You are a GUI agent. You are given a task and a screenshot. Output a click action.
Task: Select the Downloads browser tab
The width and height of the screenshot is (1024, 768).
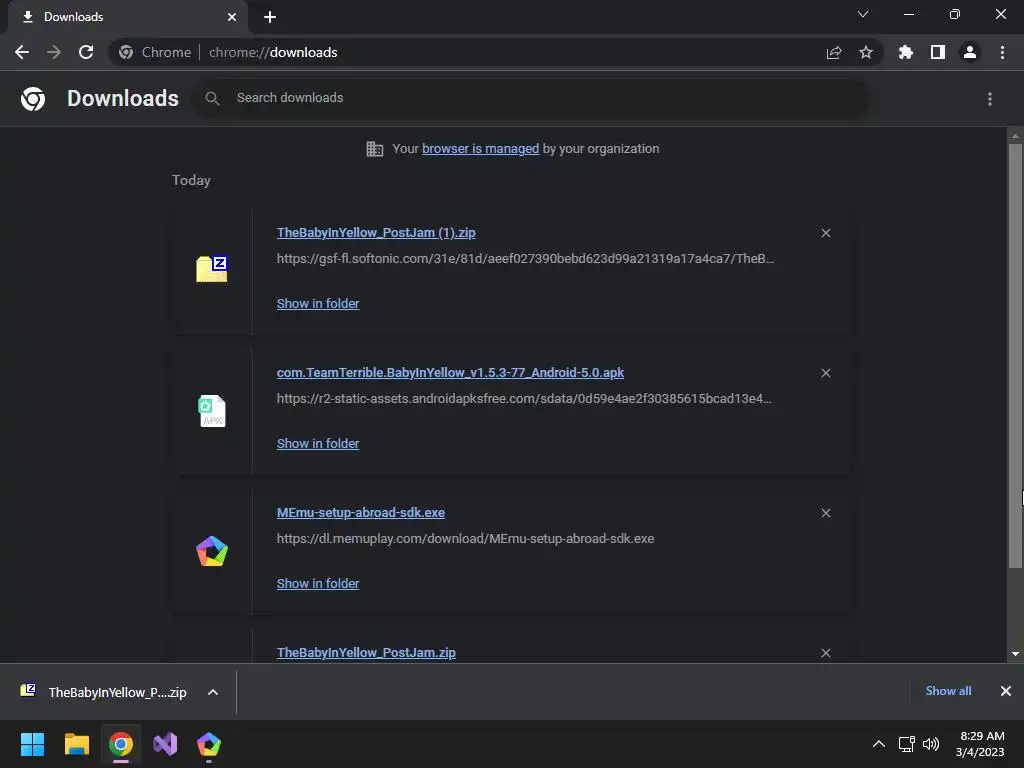[128, 17]
